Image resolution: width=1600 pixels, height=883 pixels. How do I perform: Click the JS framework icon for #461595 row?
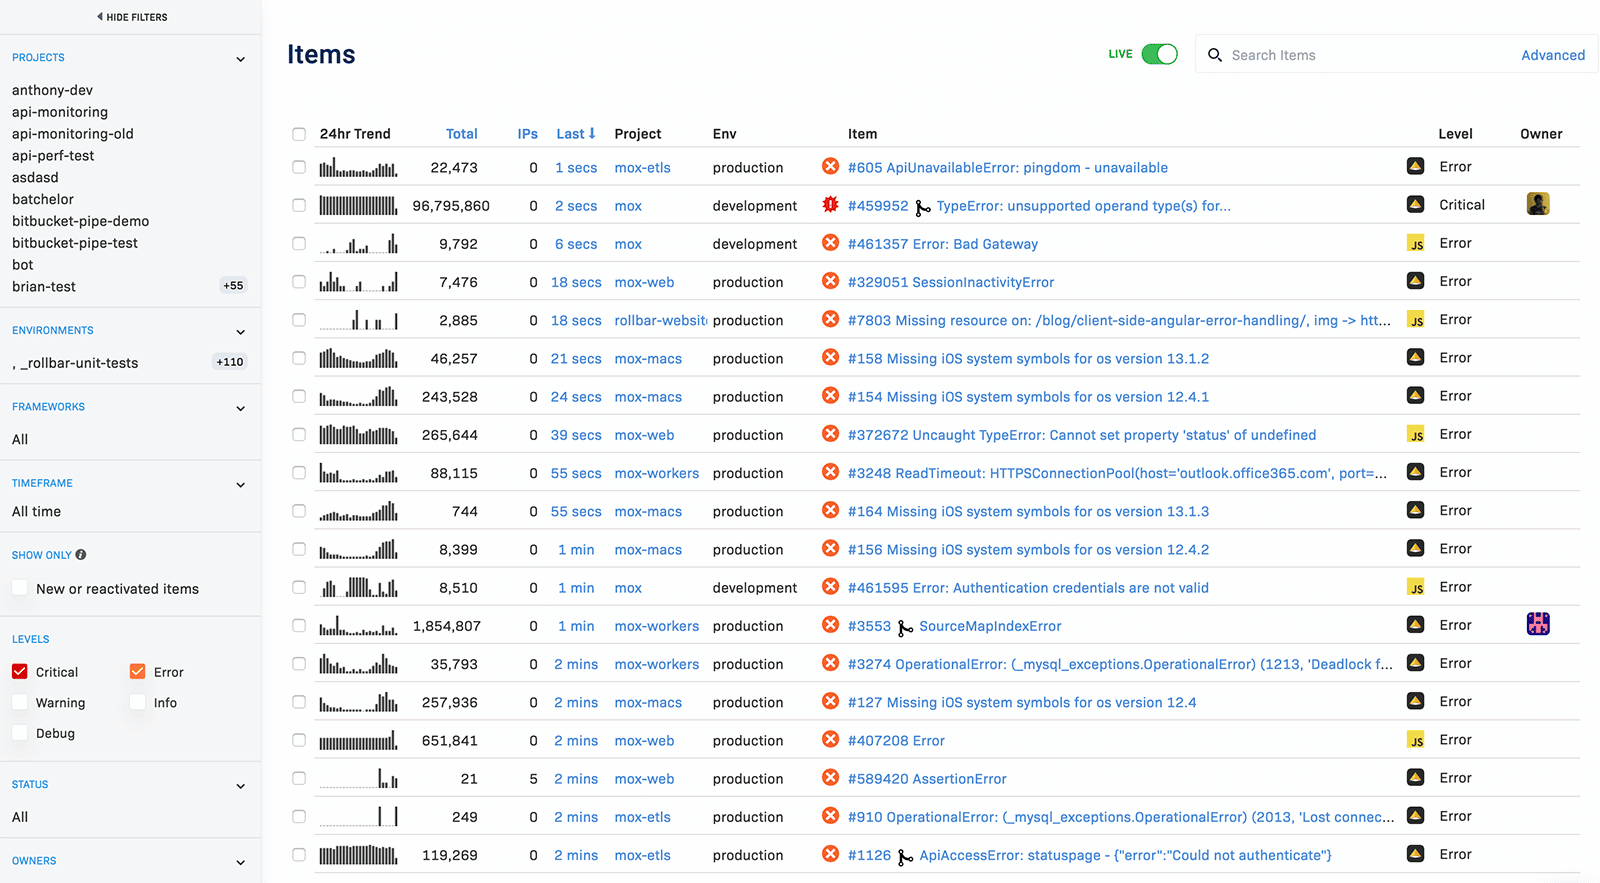(x=1416, y=587)
